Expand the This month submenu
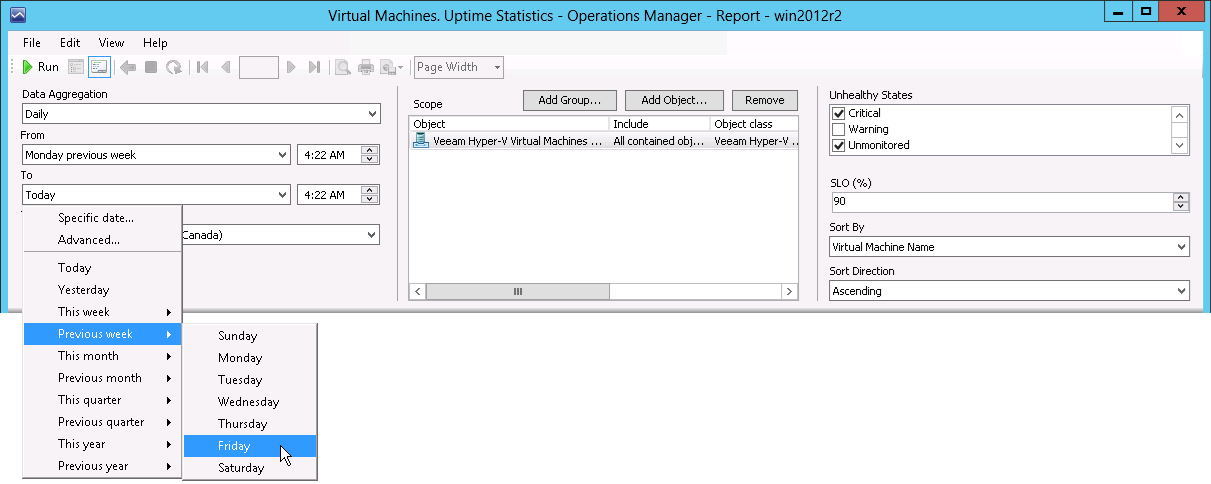This screenshot has width=1211, height=484. [102, 356]
